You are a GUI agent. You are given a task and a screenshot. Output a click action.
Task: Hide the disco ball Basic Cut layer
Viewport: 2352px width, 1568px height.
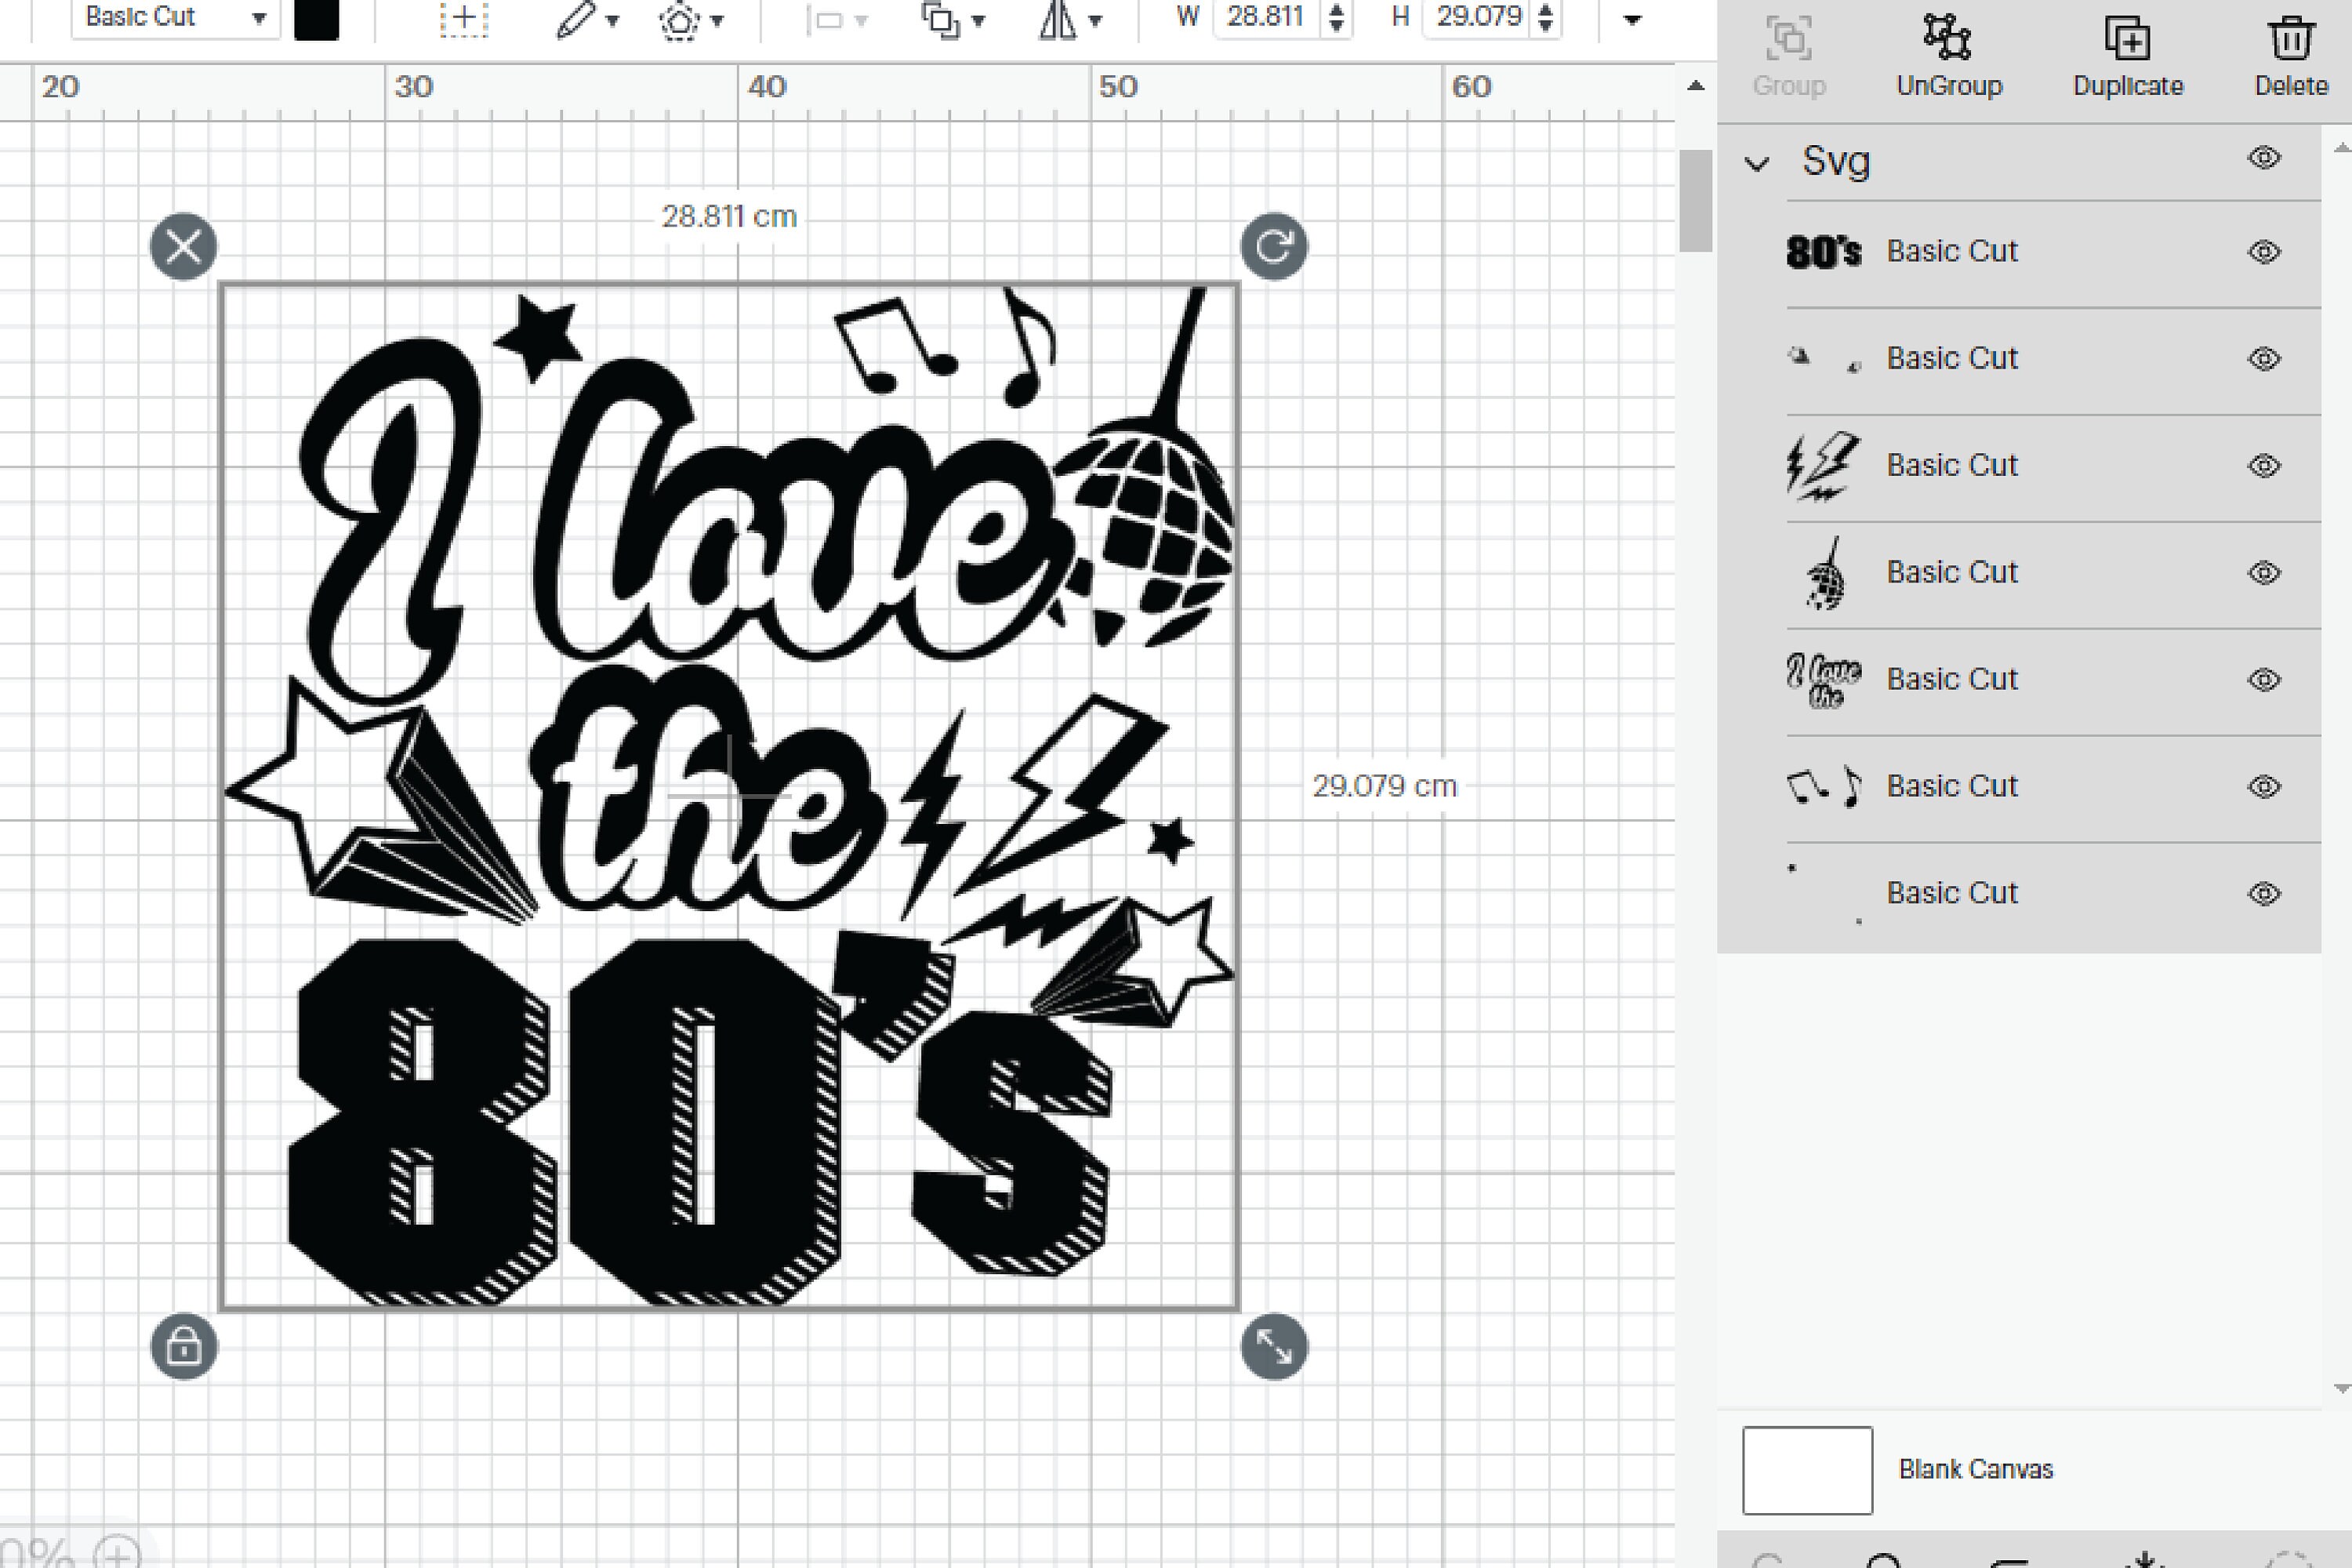(x=2266, y=572)
